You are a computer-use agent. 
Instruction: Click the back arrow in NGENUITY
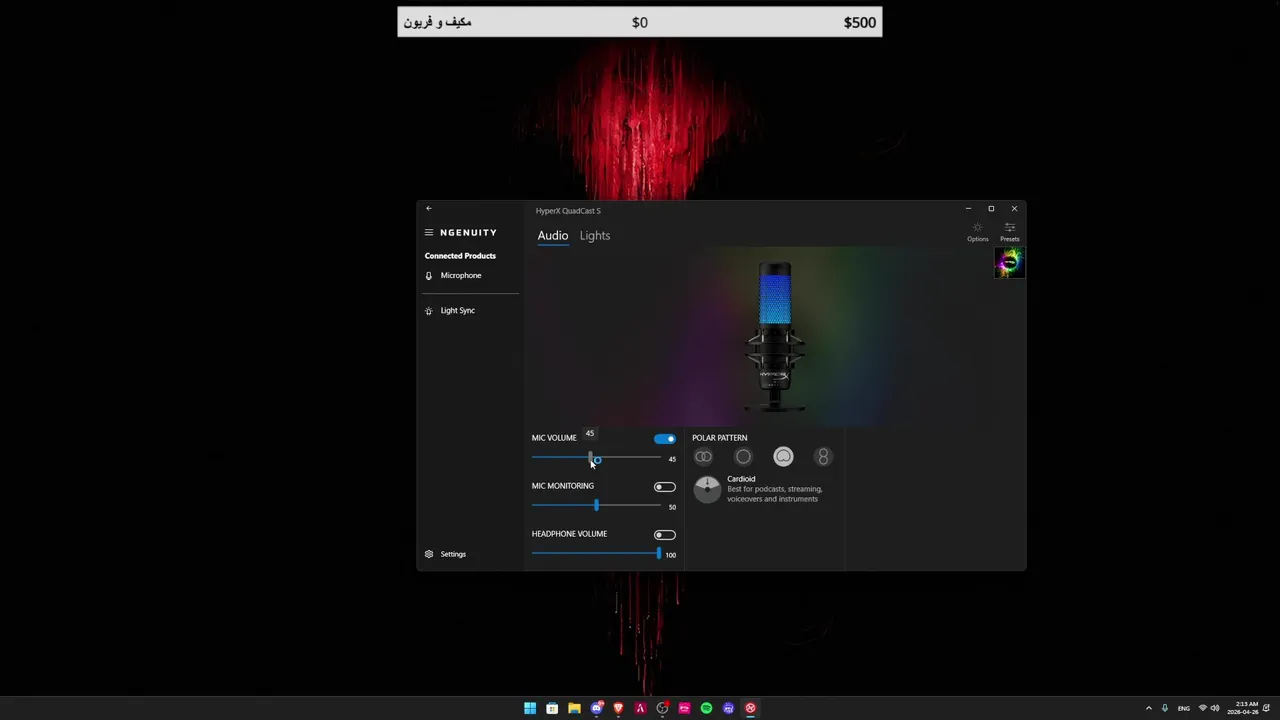click(x=428, y=208)
